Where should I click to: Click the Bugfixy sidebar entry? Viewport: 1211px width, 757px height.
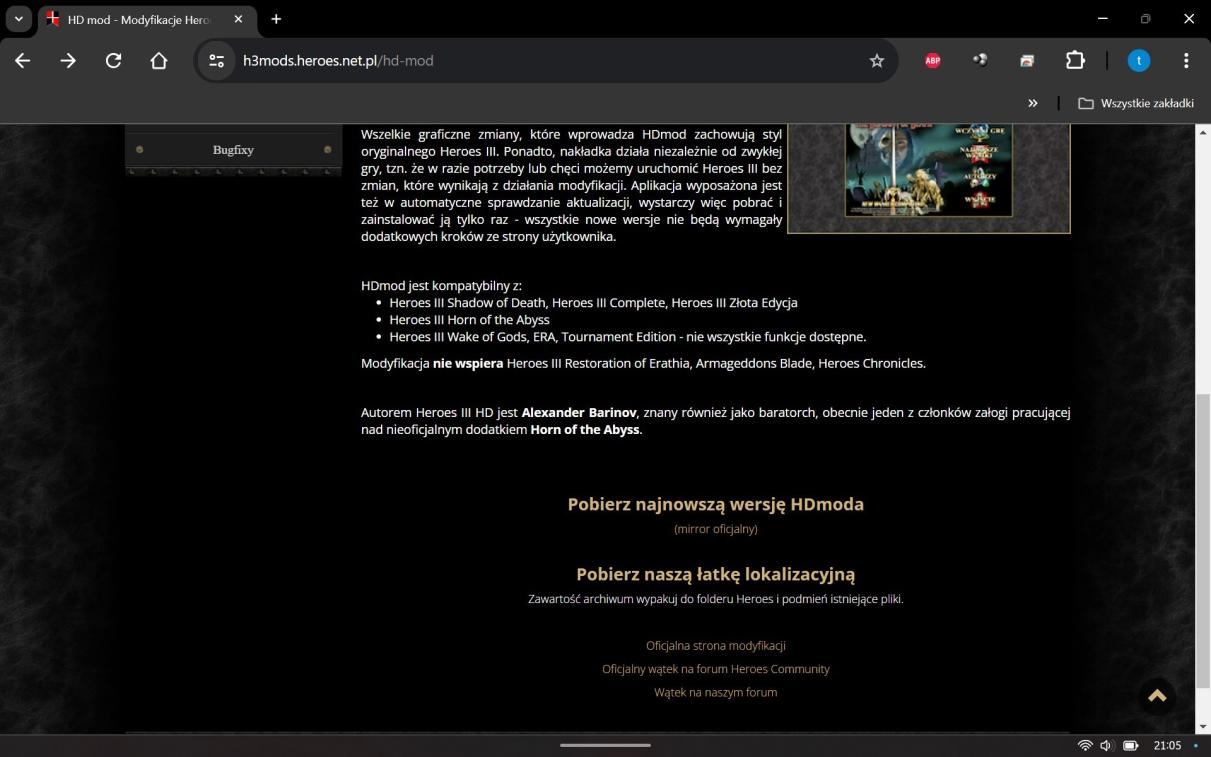[x=232, y=150]
